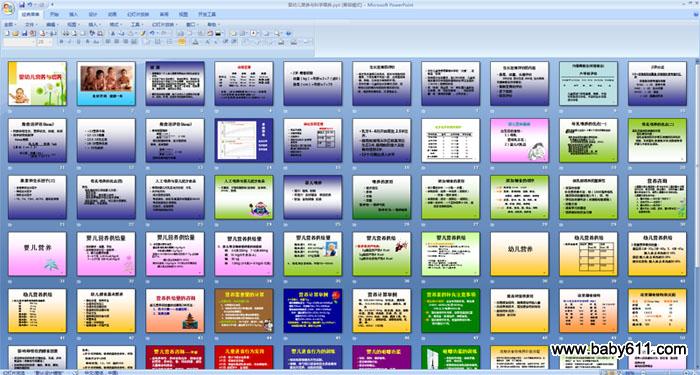Click the yellow highlighted icon in formatting row
Screen dimensions: 700x375
point(181,42)
